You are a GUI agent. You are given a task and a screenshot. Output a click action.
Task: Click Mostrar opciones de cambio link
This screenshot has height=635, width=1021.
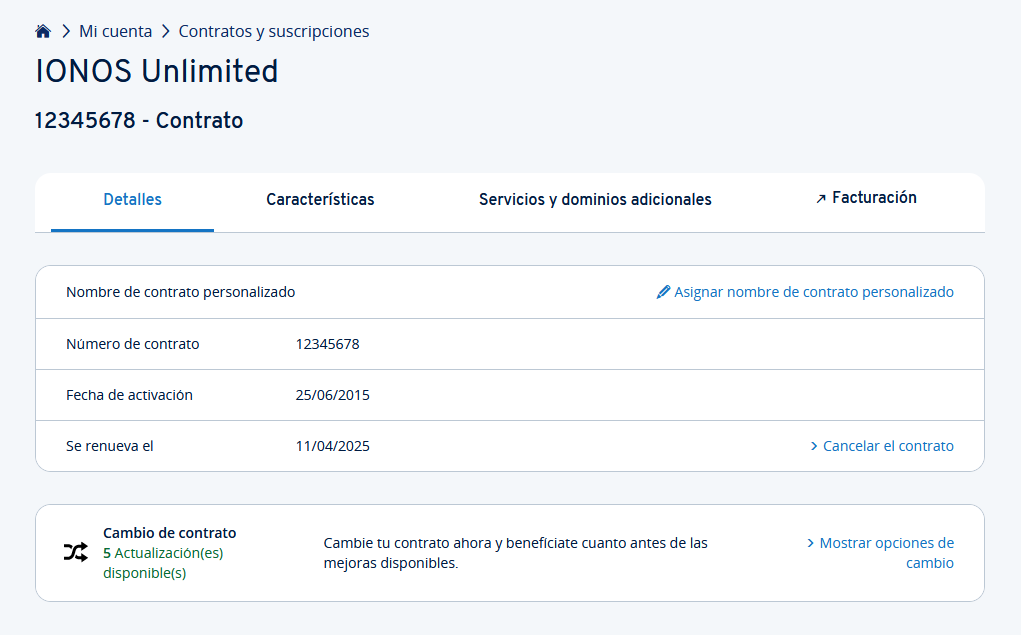point(886,553)
